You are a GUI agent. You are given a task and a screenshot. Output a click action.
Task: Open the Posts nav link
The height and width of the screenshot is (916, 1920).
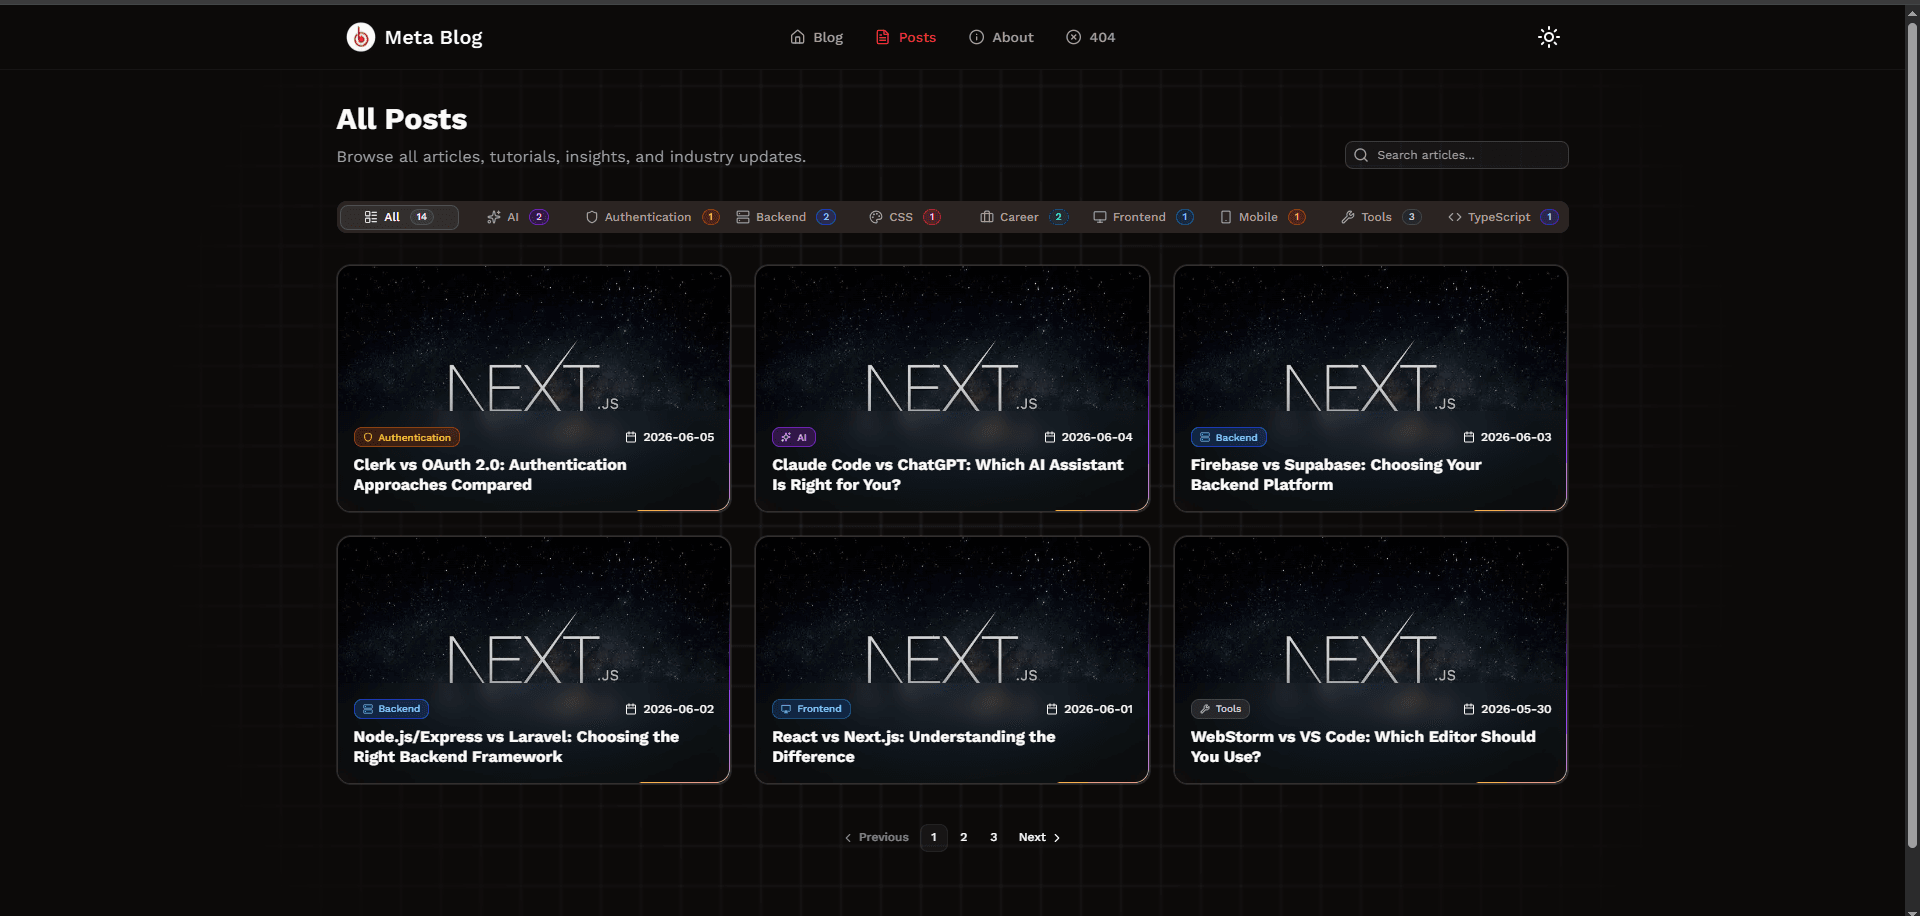906,37
